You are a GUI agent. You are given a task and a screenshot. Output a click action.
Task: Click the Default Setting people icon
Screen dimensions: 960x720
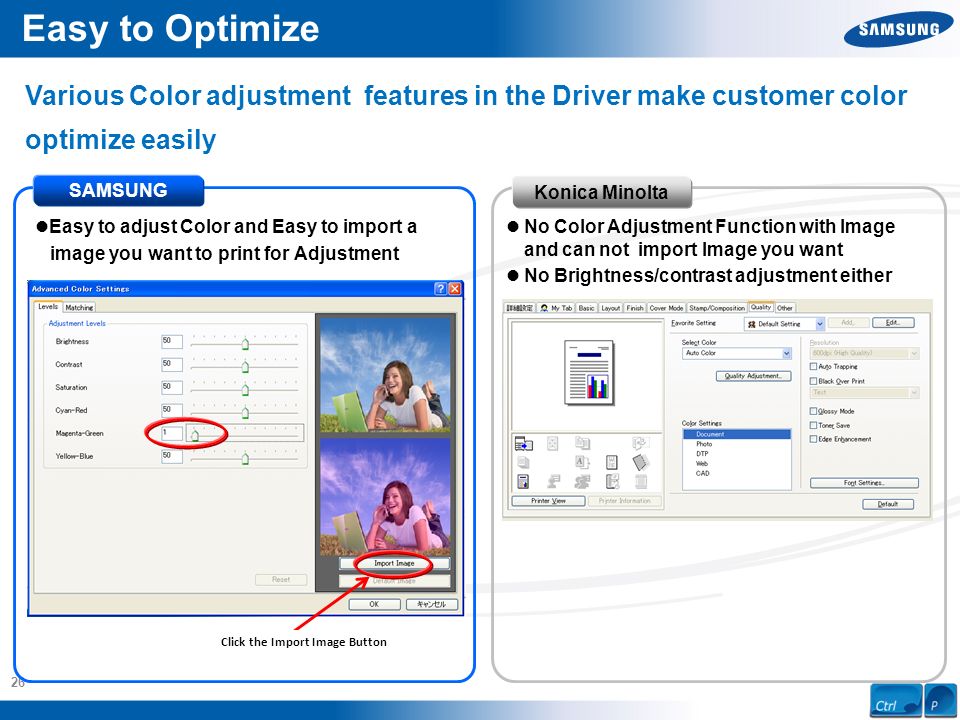coord(752,324)
